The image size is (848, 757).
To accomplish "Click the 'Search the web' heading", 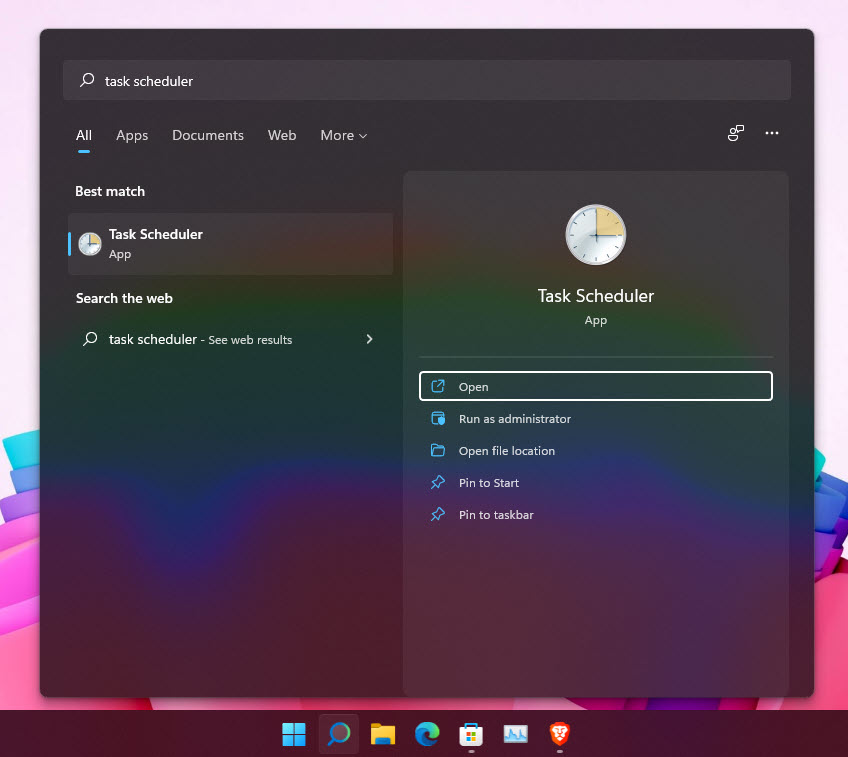I will coord(124,298).
